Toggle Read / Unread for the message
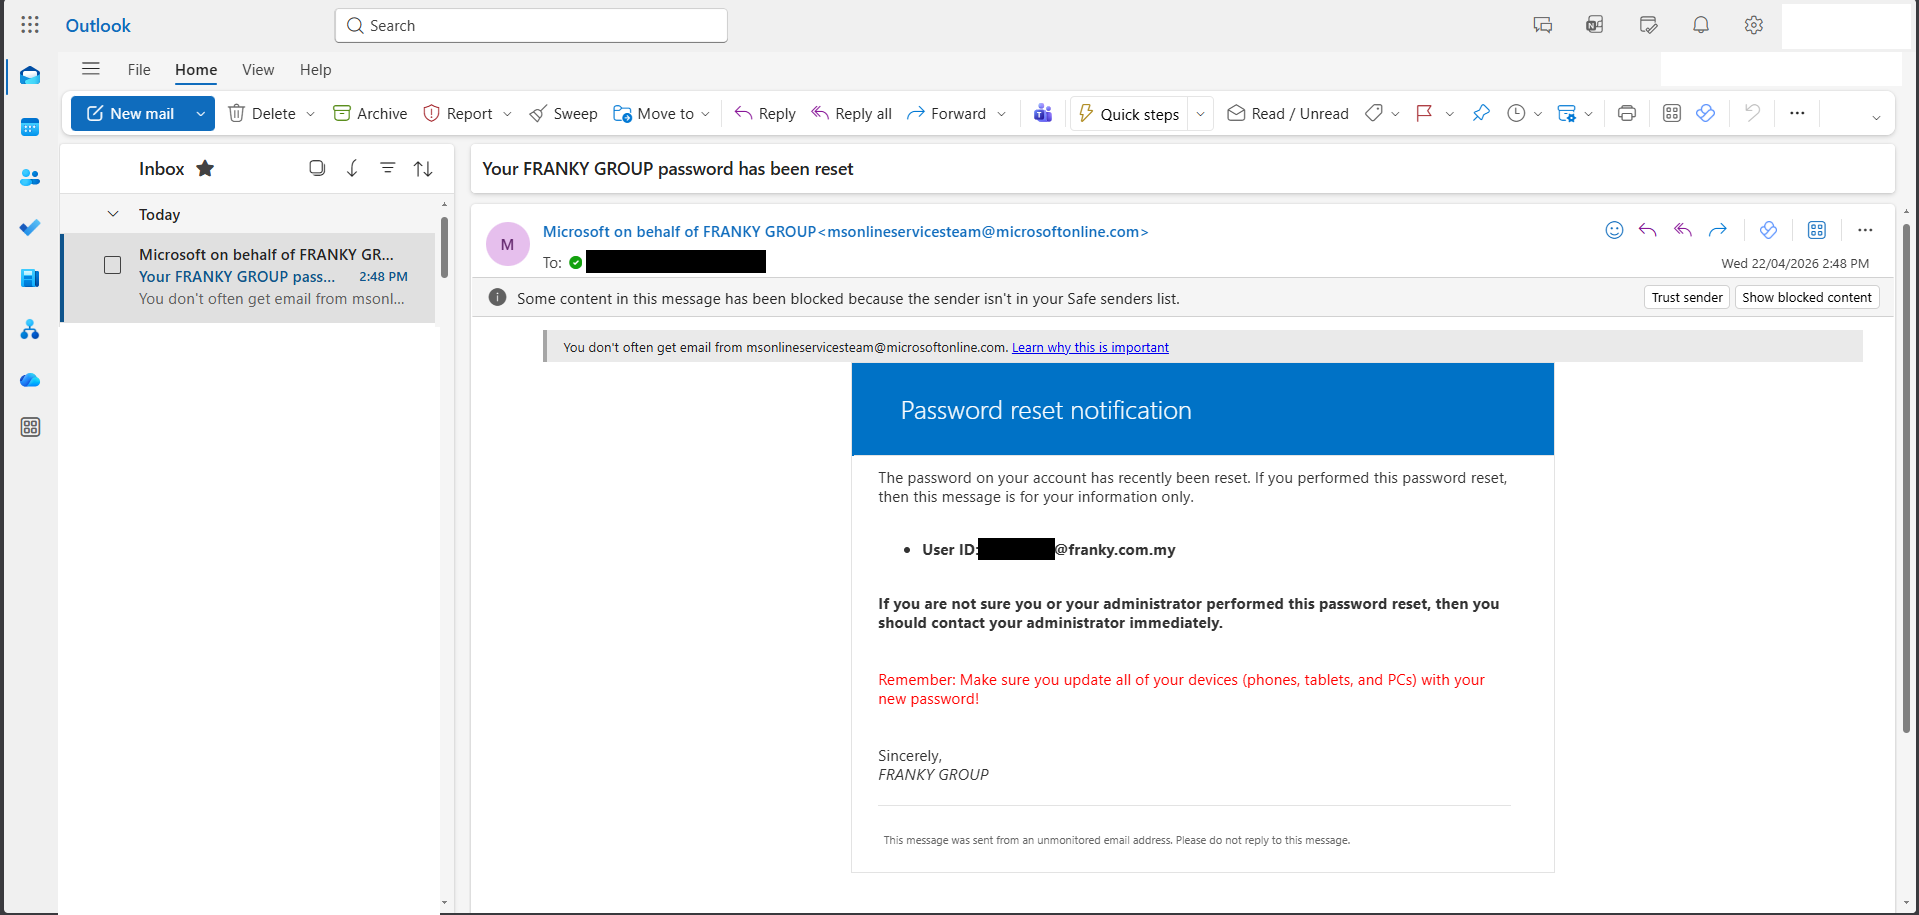 [x=1288, y=113]
